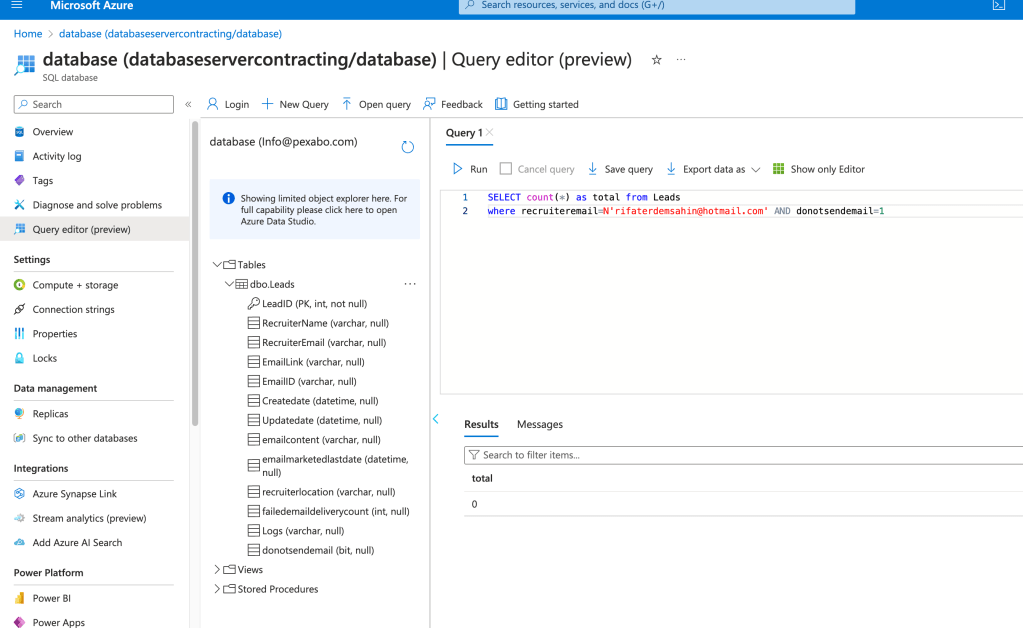Screen dimensions: 1023x628
Task: Refresh the object explorer
Action: pyautogui.click(x=407, y=147)
